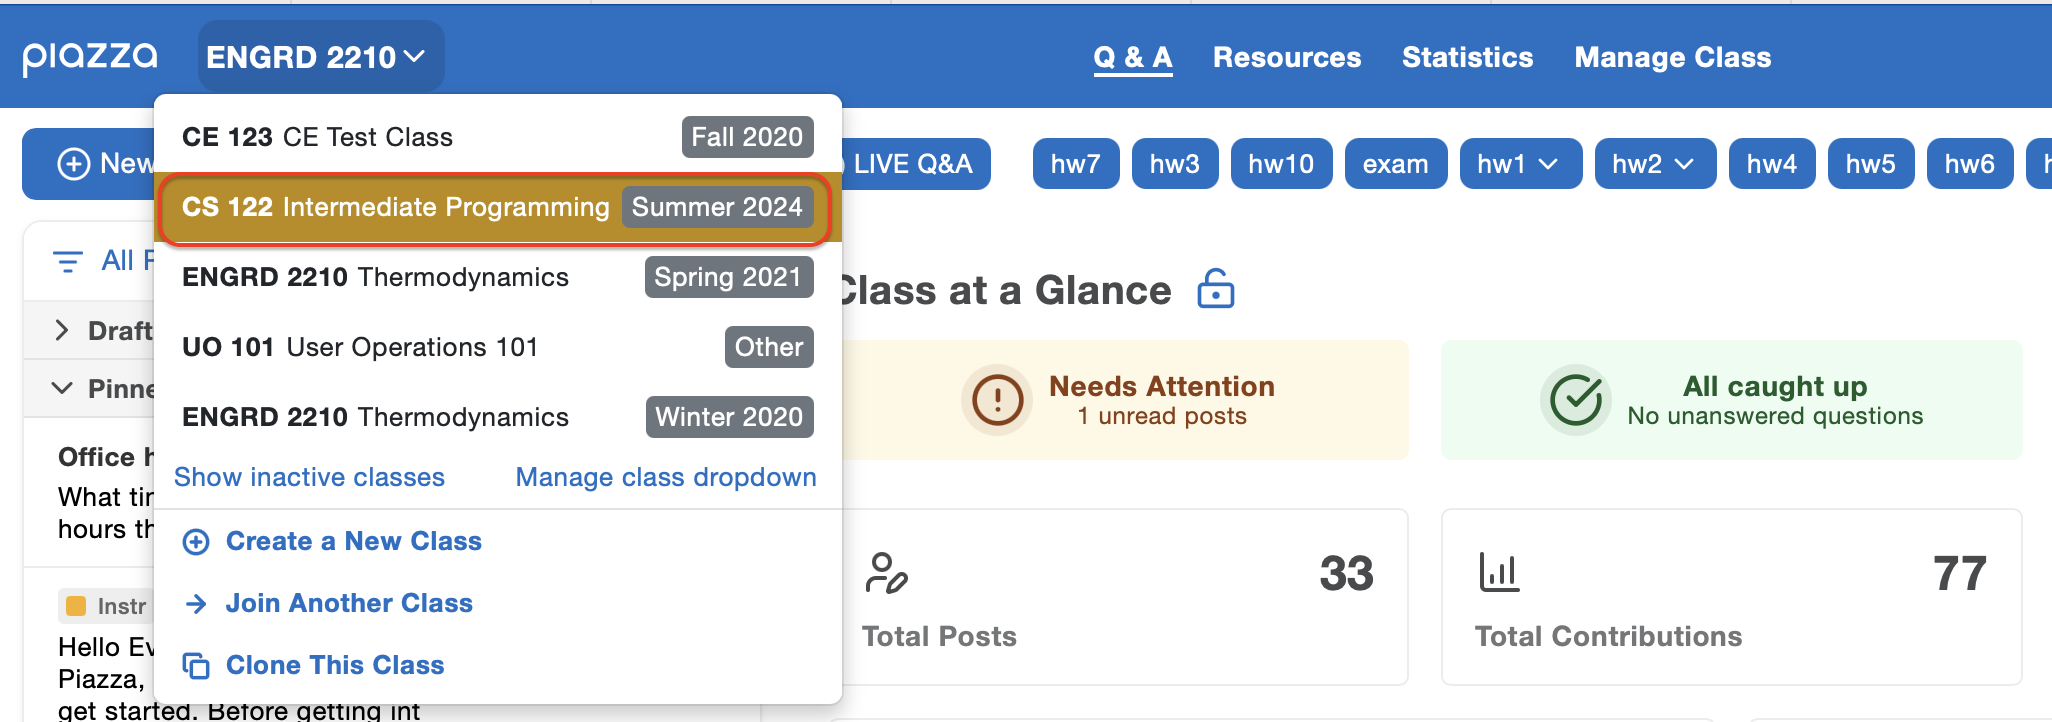The width and height of the screenshot is (2052, 722).
Task: Click the Winter 2020 term badge
Action: (729, 417)
